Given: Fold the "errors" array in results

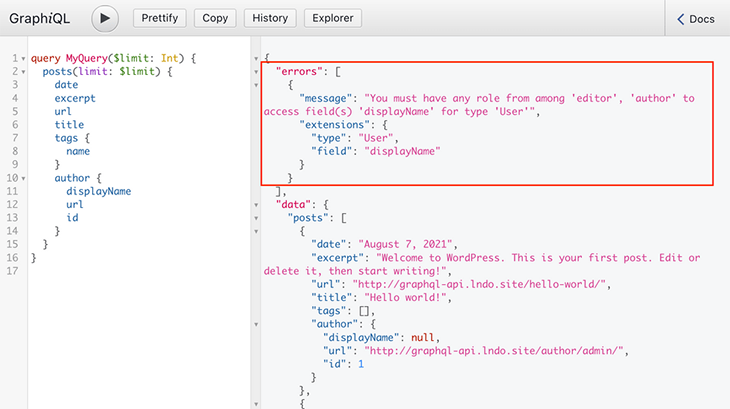Looking at the screenshot, I should (256, 72).
